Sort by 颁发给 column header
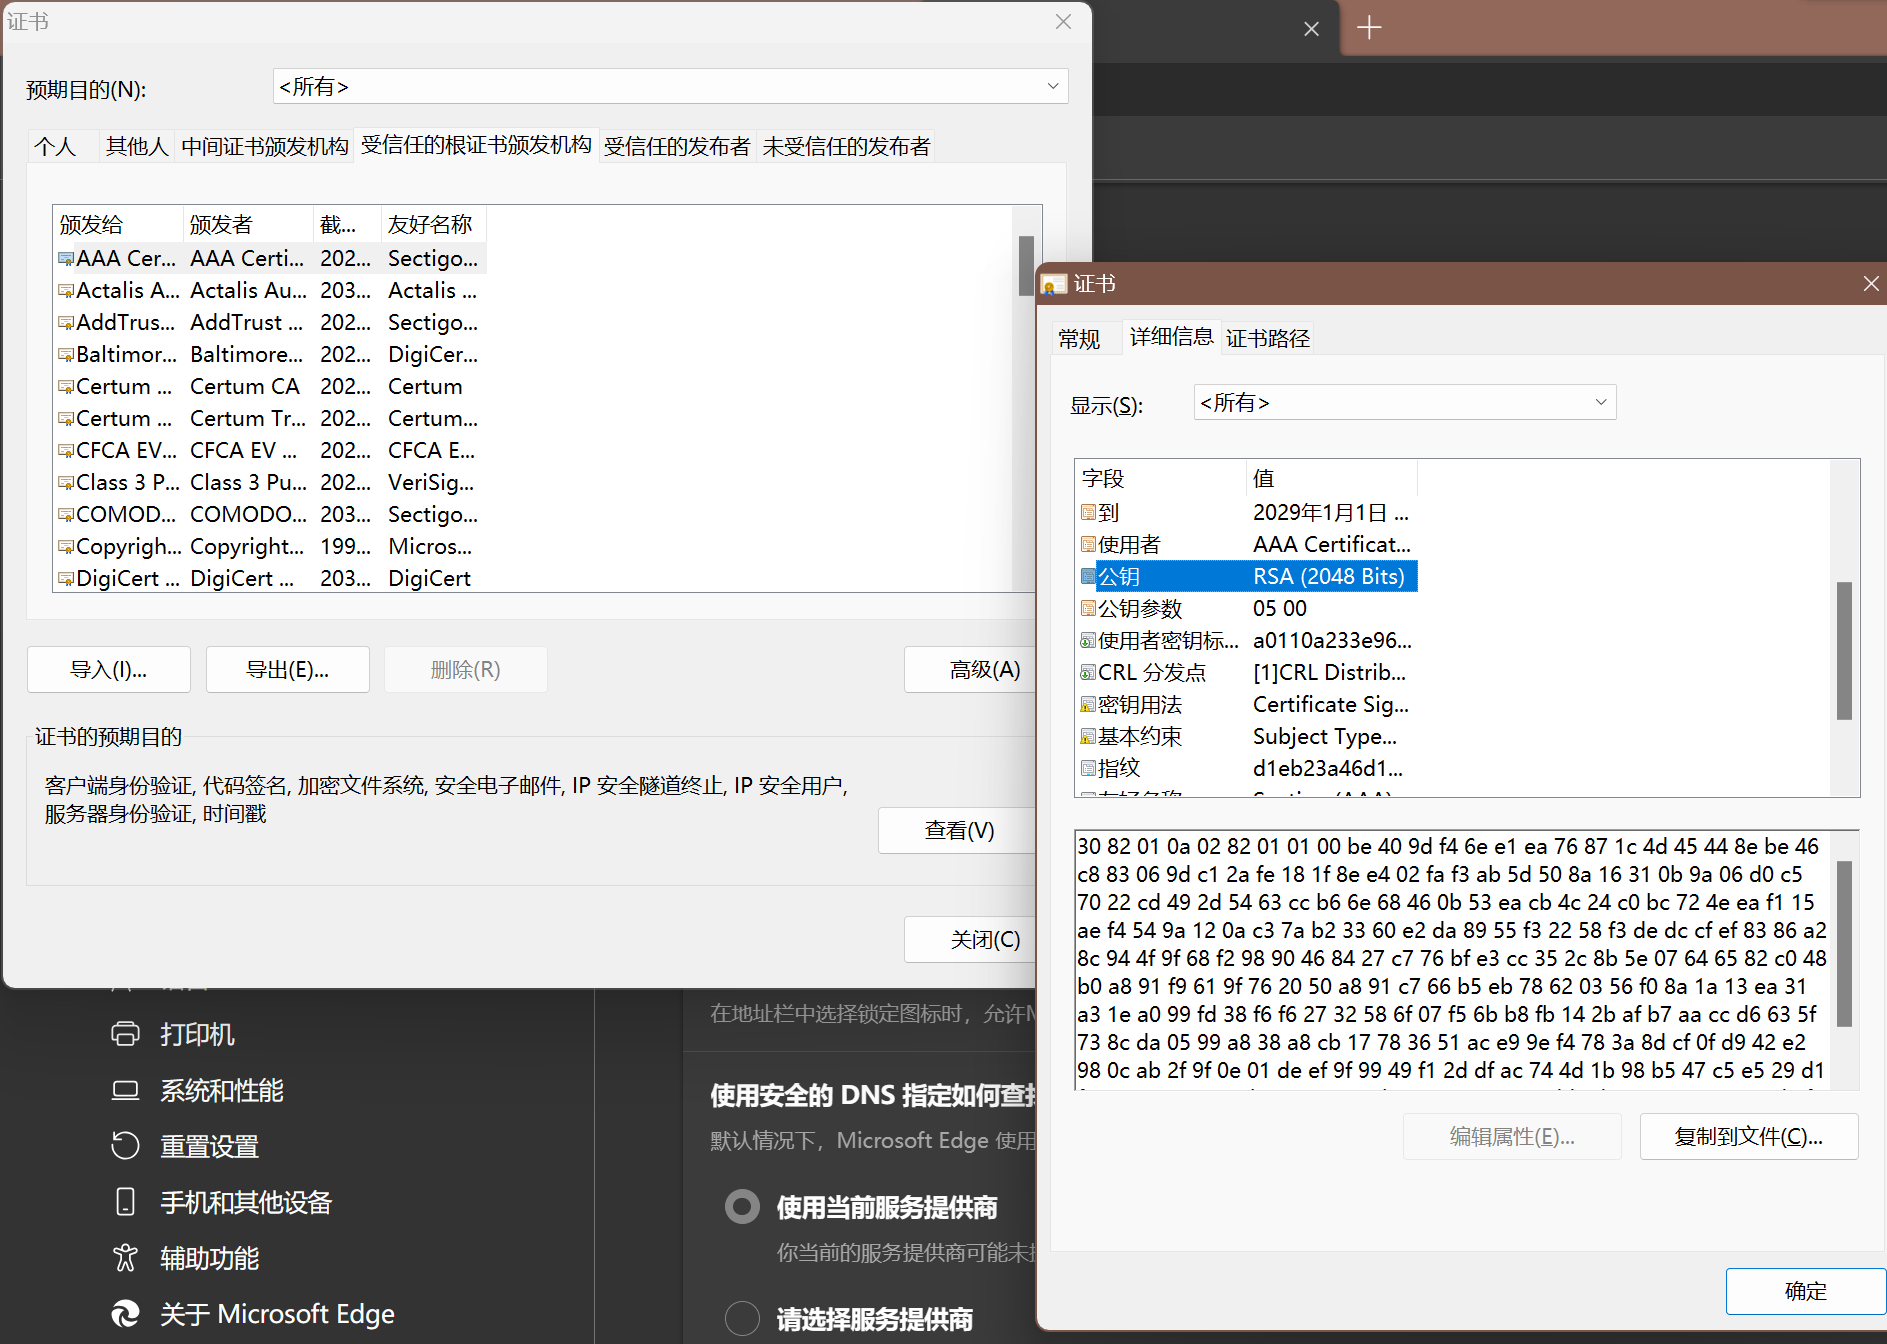 coord(118,225)
